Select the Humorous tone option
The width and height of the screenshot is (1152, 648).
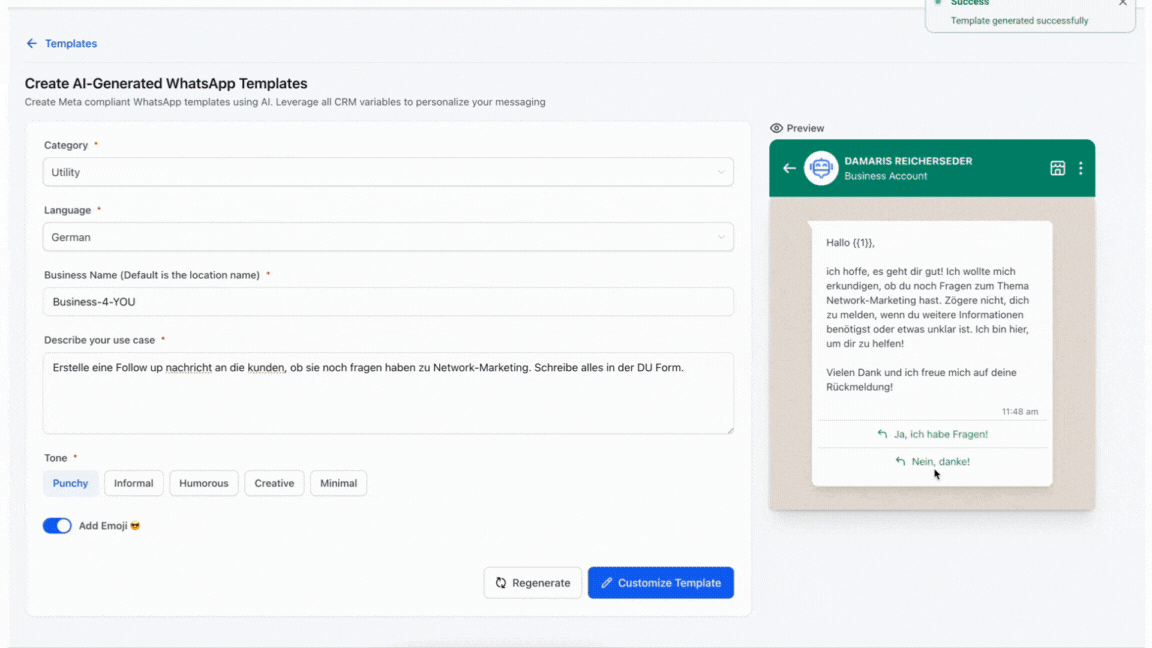[x=204, y=483]
